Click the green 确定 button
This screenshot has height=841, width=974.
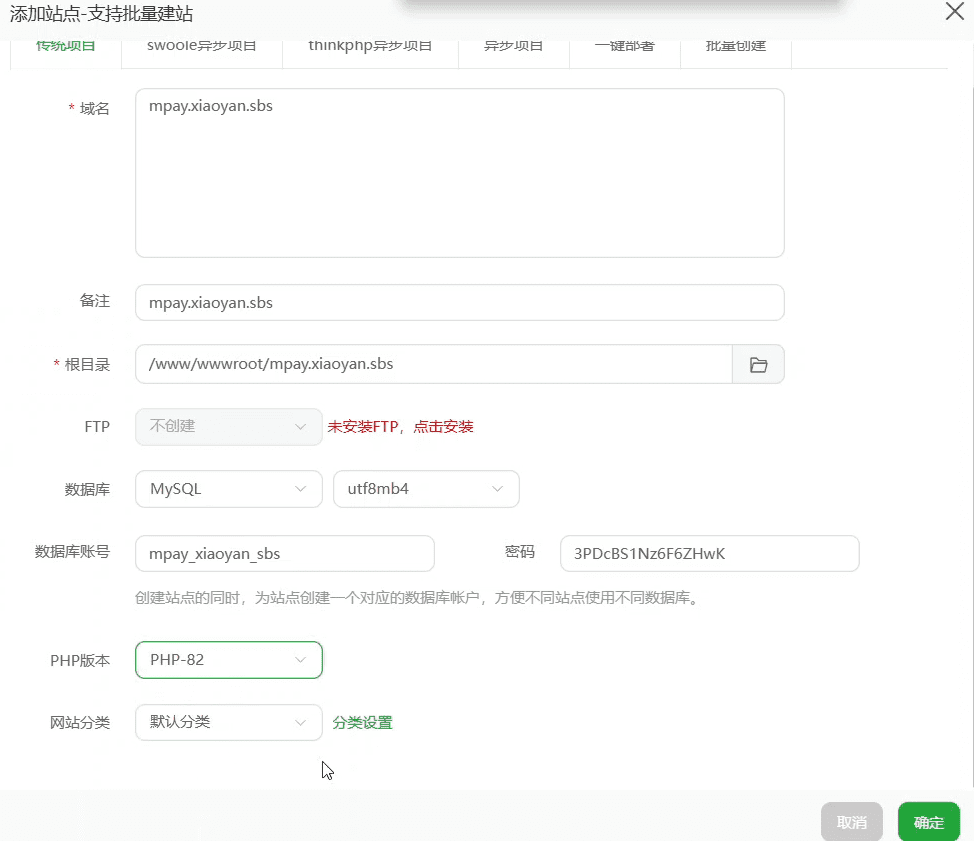(x=928, y=822)
